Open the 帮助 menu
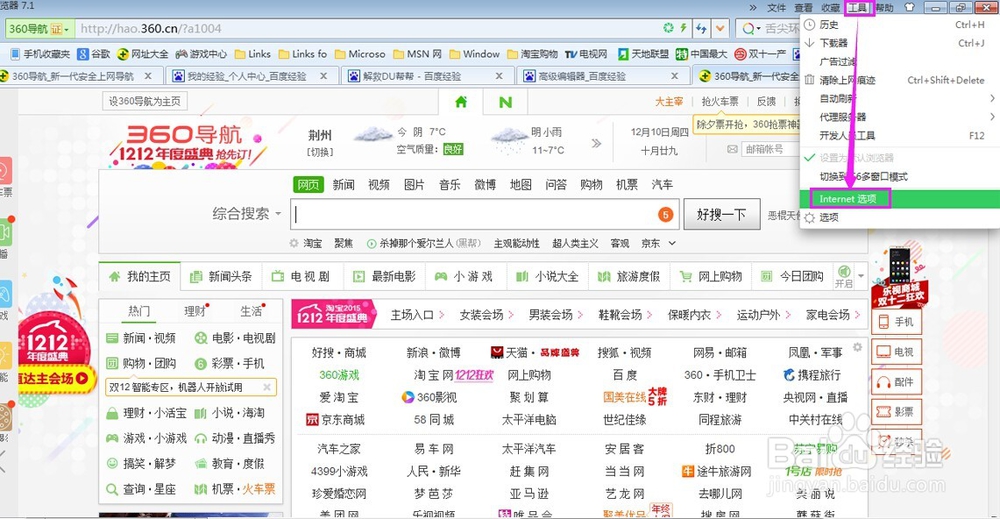Image resolution: width=1000 pixels, height=519 pixels. click(x=884, y=8)
